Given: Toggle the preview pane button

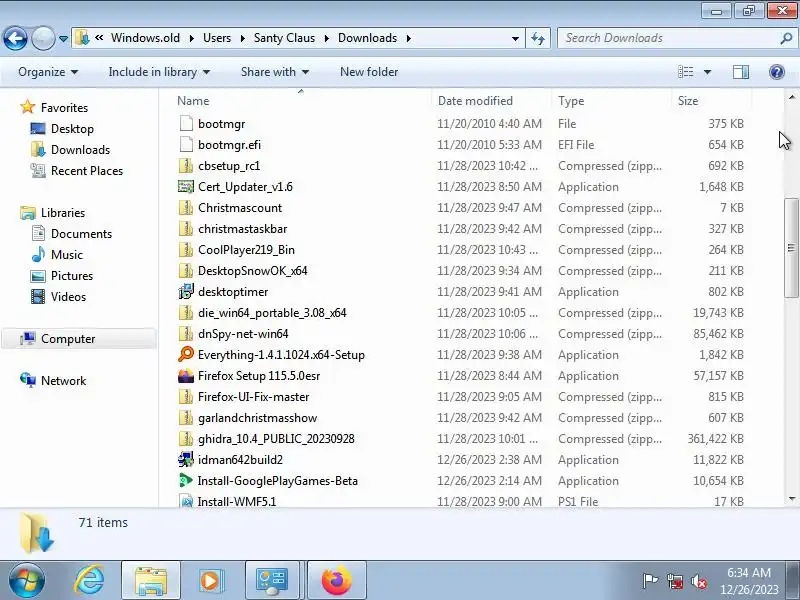Looking at the screenshot, I should 741,72.
